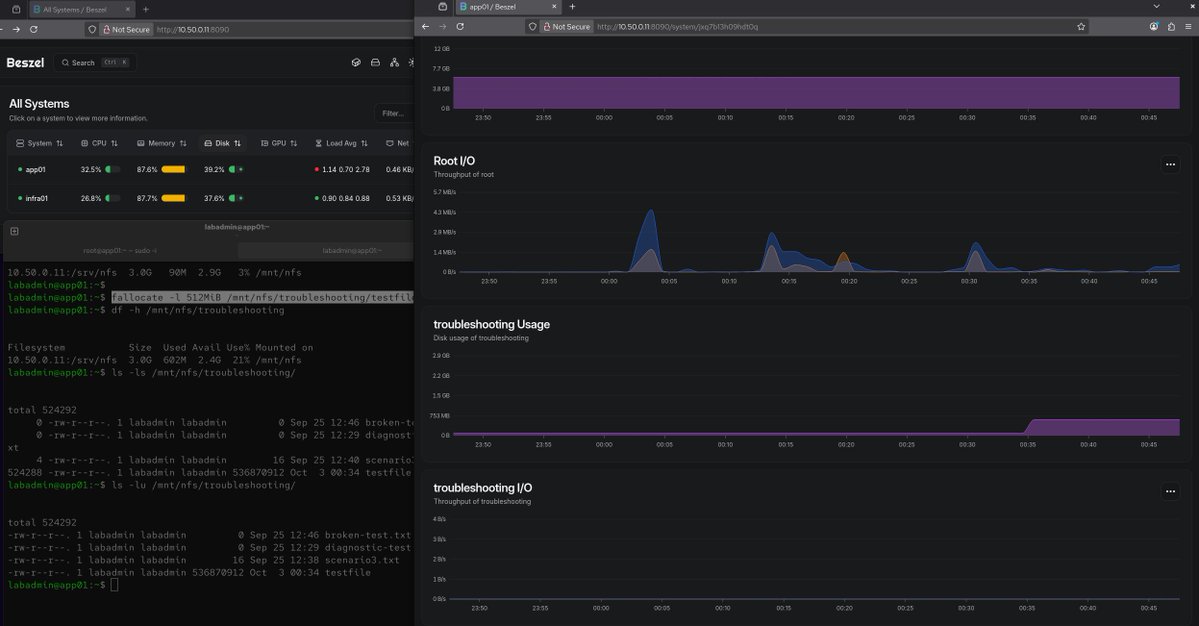The width and height of the screenshot is (1199, 626).
Task: Open Root I/O chart options menu
Action: coord(1170,164)
